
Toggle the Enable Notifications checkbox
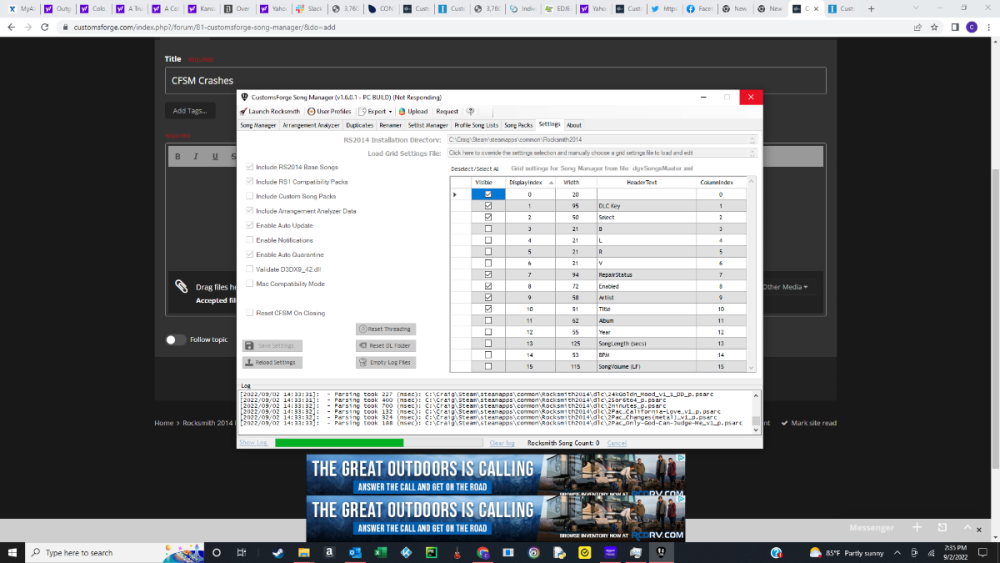point(250,240)
